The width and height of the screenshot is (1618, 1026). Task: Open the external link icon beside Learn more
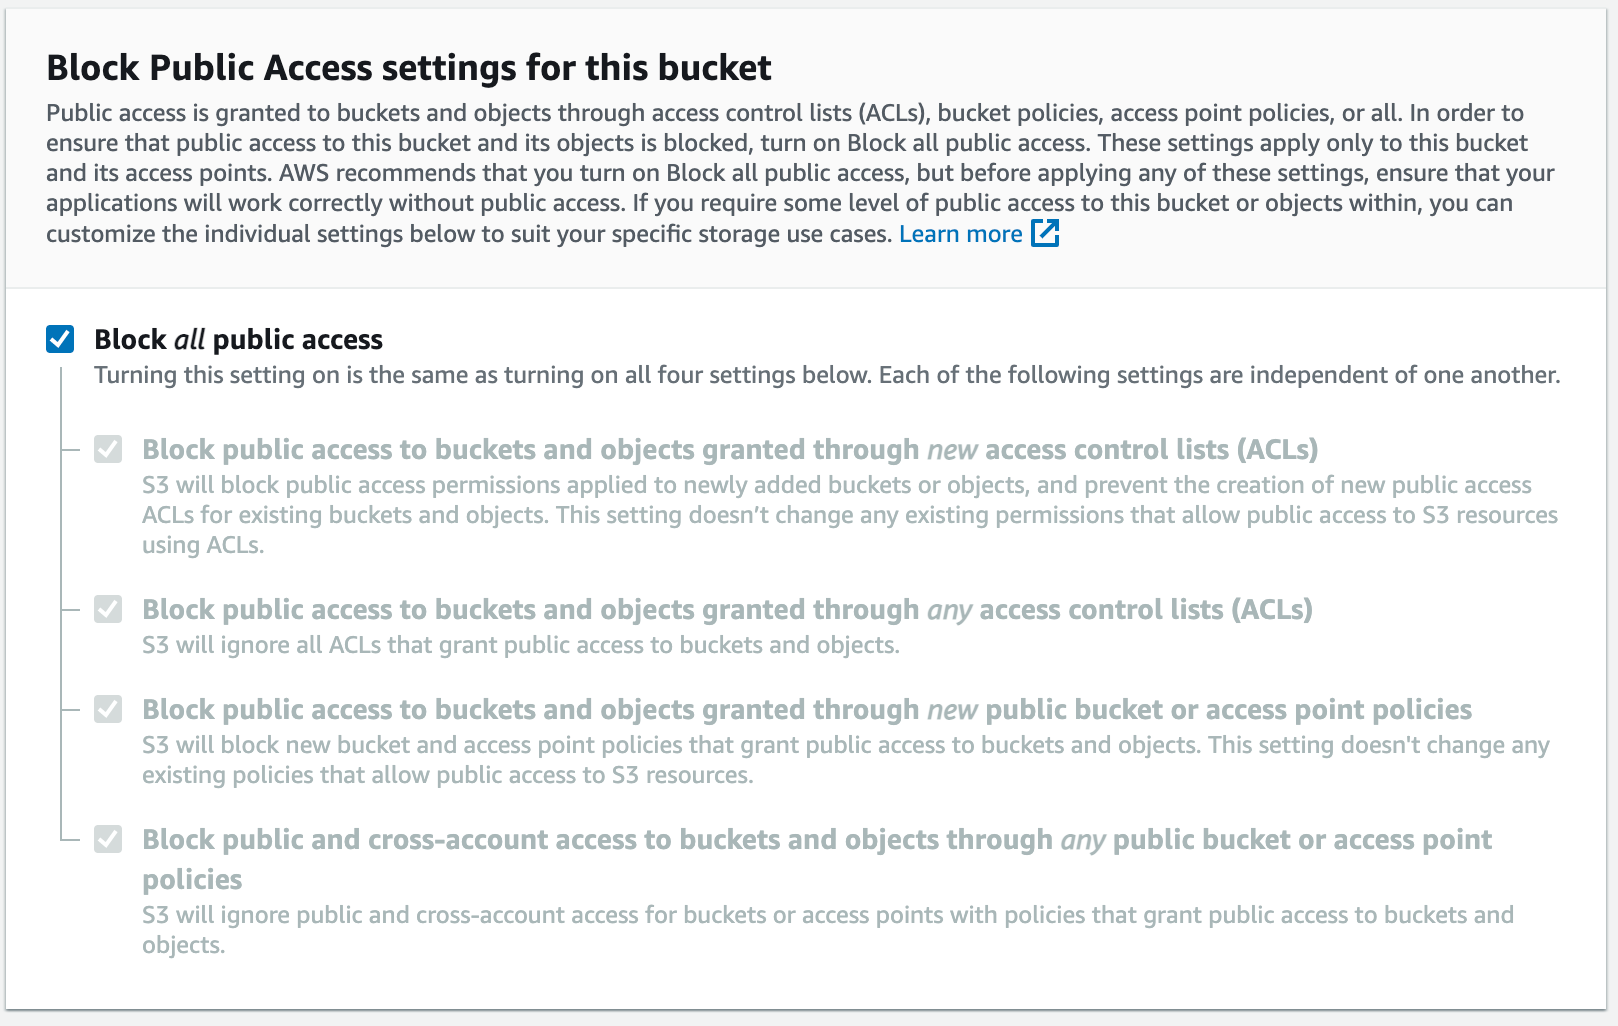tap(1045, 234)
